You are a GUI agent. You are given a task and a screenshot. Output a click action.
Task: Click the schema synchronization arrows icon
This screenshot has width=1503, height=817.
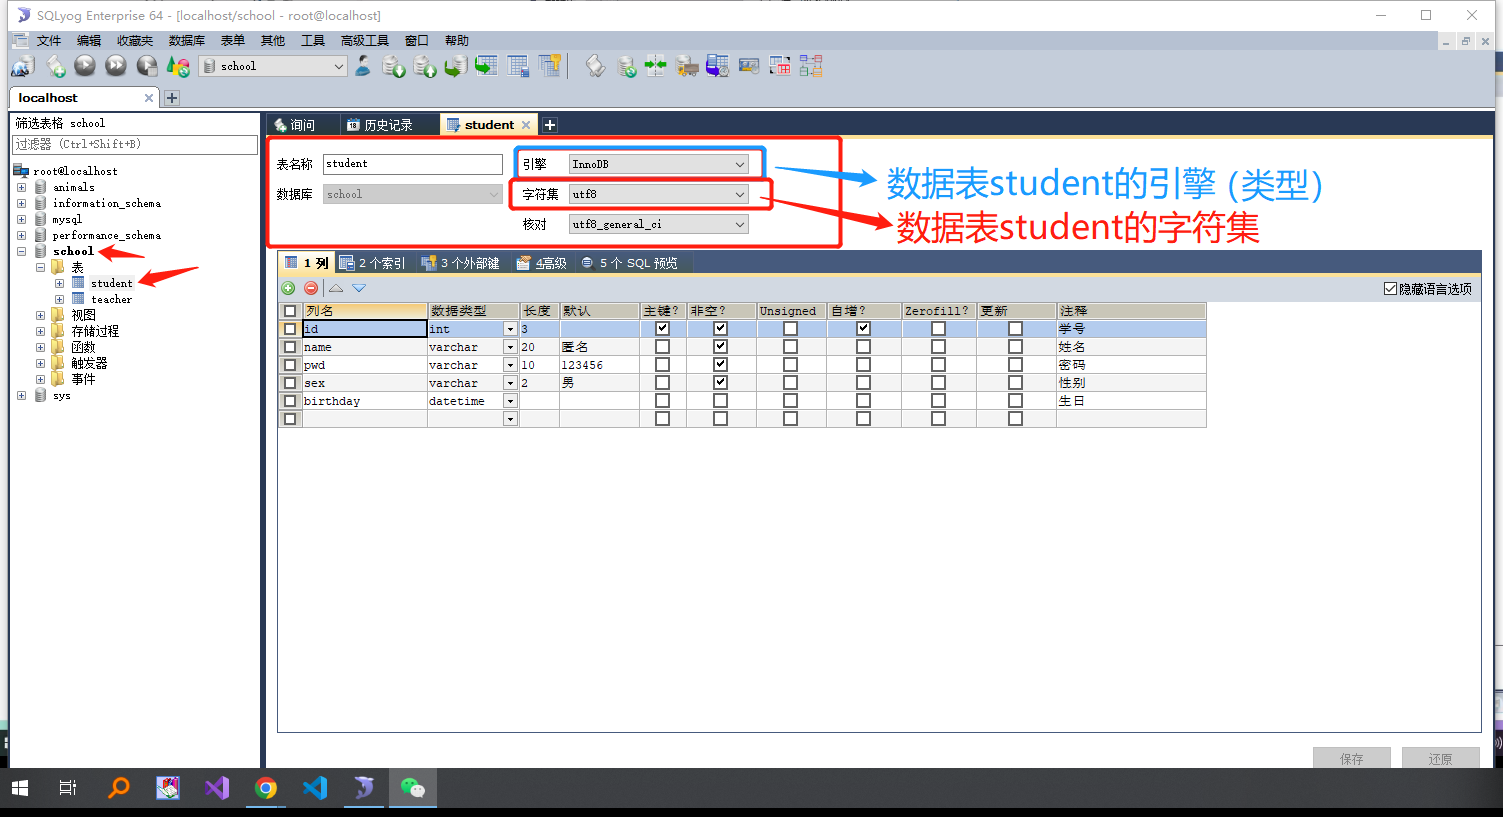(655, 66)
